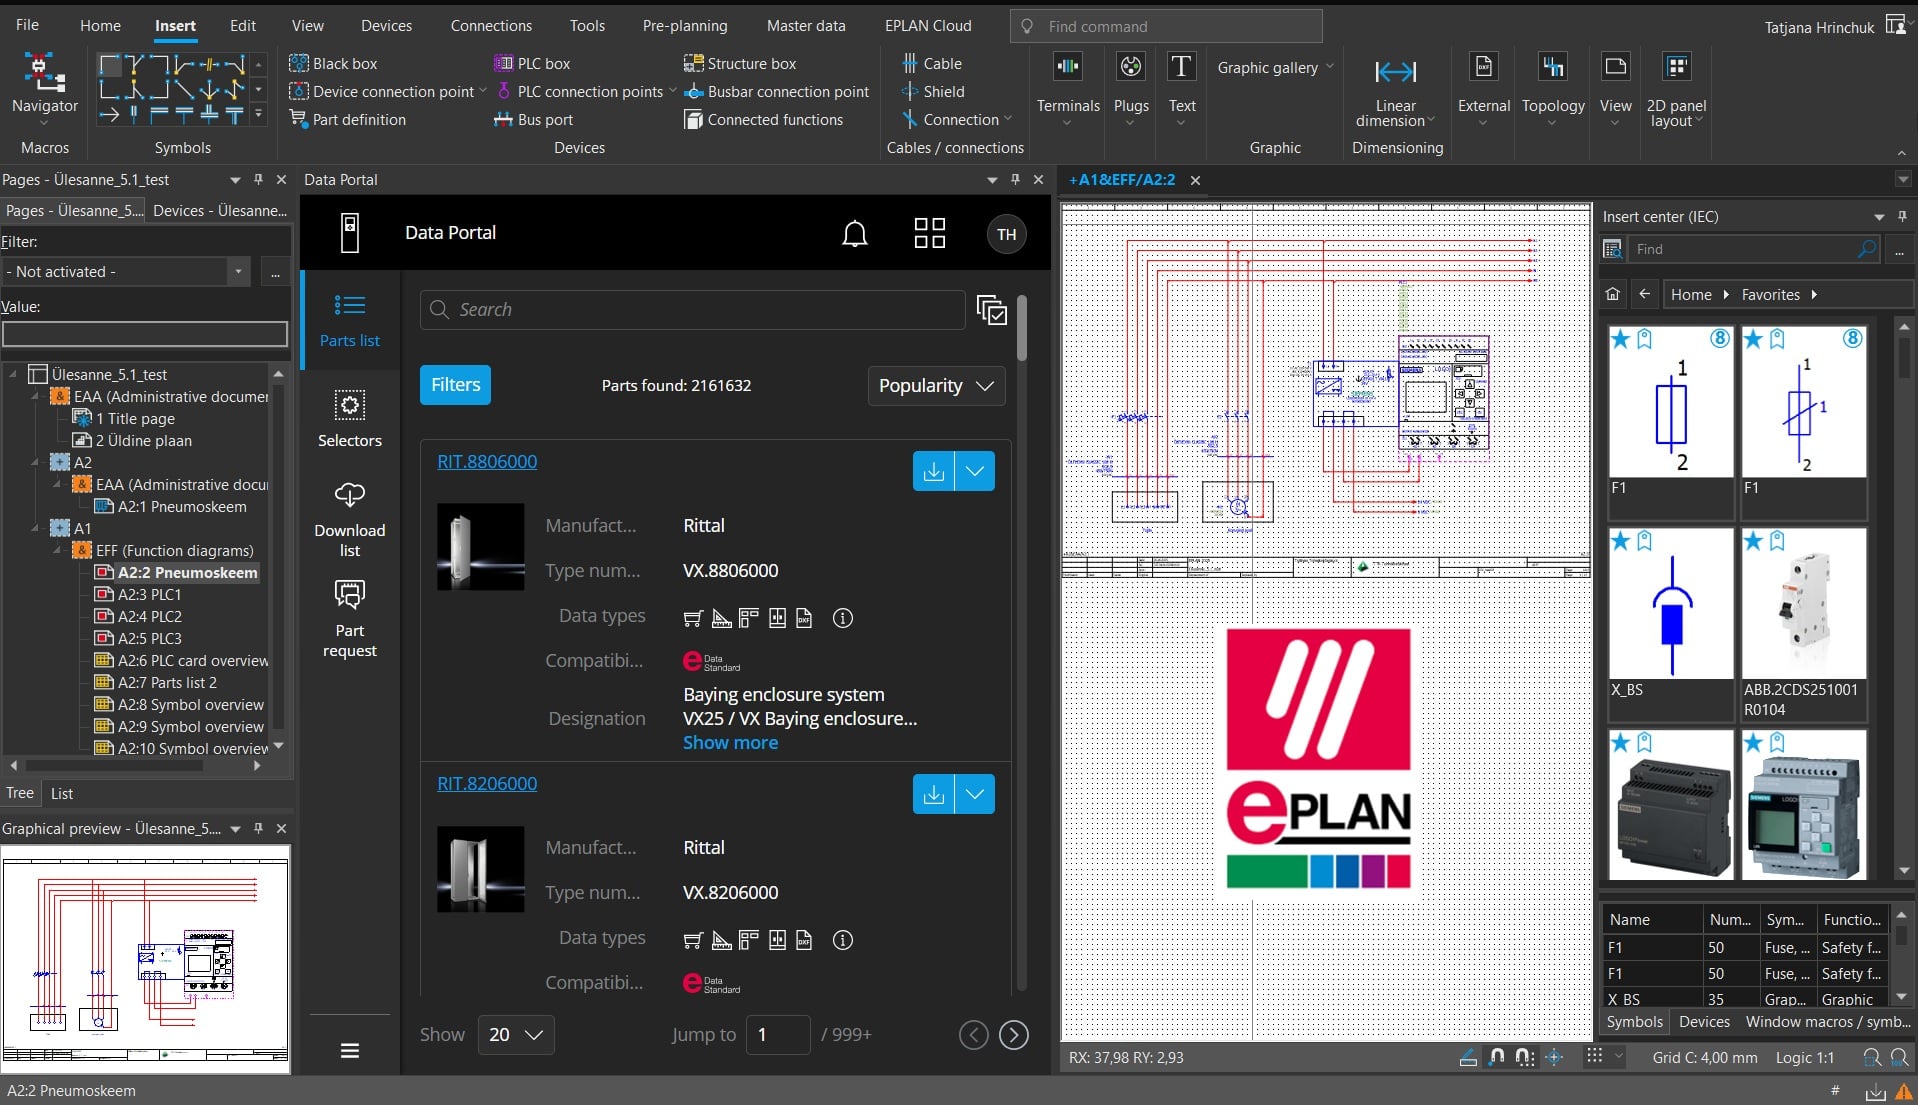Pin the Data Portal panel
Viewport: 1918px width, 1105px height.
(x=1014, y=179)
